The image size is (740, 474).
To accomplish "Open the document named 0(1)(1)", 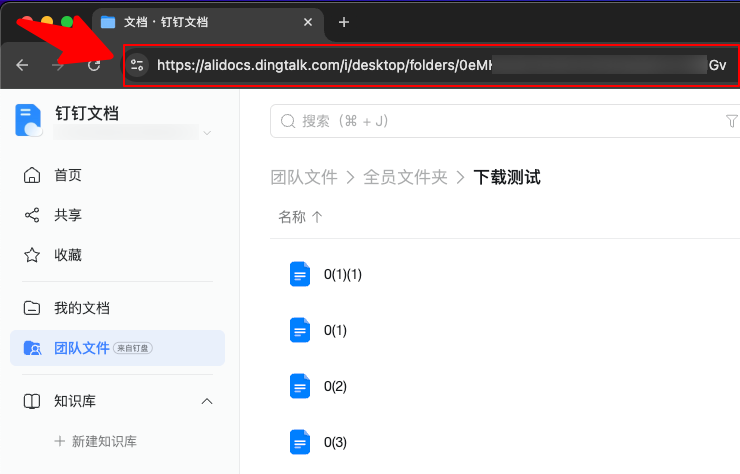I will coord(342,274).
